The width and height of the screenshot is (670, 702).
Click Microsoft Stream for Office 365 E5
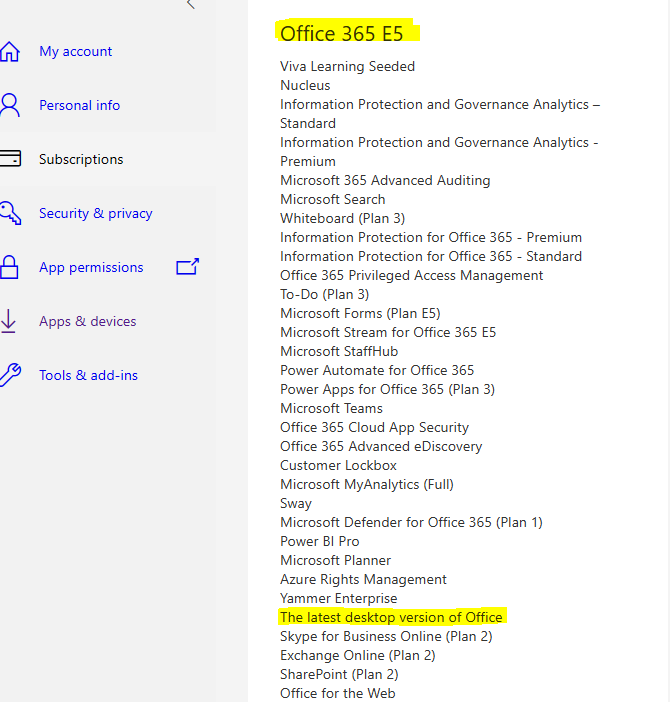[388, 332]
